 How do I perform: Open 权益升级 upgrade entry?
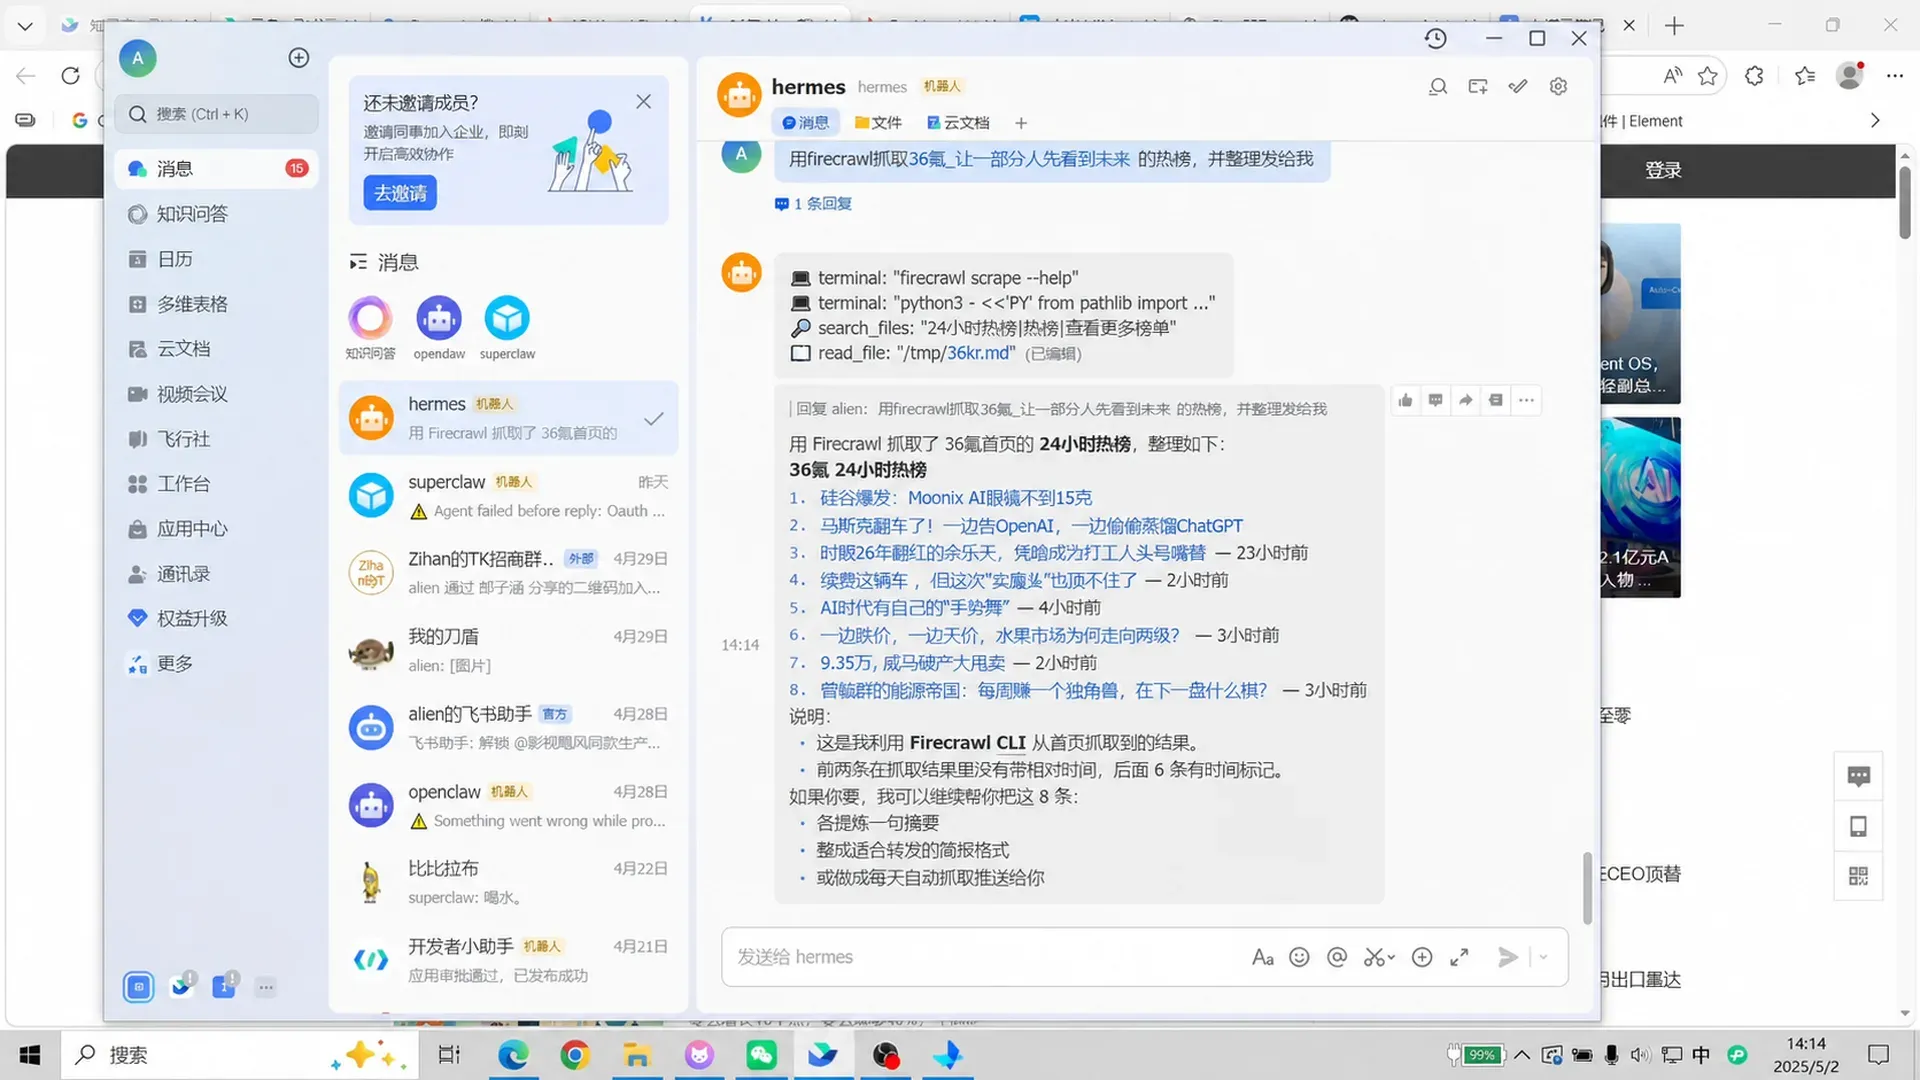point(216,619)
